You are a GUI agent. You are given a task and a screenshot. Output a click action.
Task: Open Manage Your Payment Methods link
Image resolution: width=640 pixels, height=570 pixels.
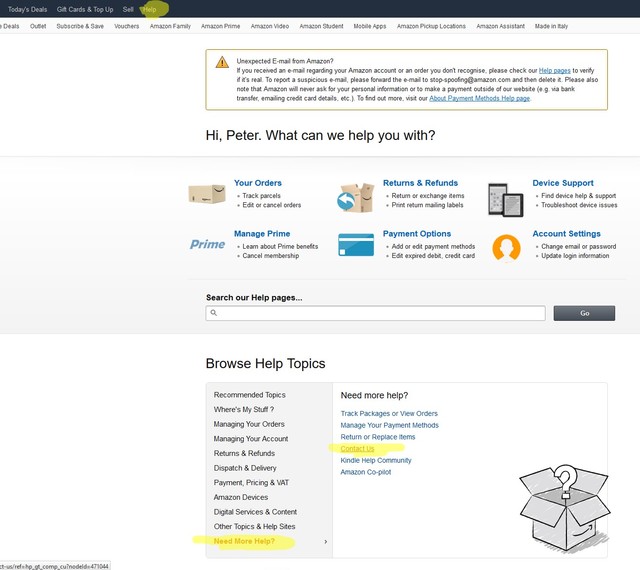(389, 425)
